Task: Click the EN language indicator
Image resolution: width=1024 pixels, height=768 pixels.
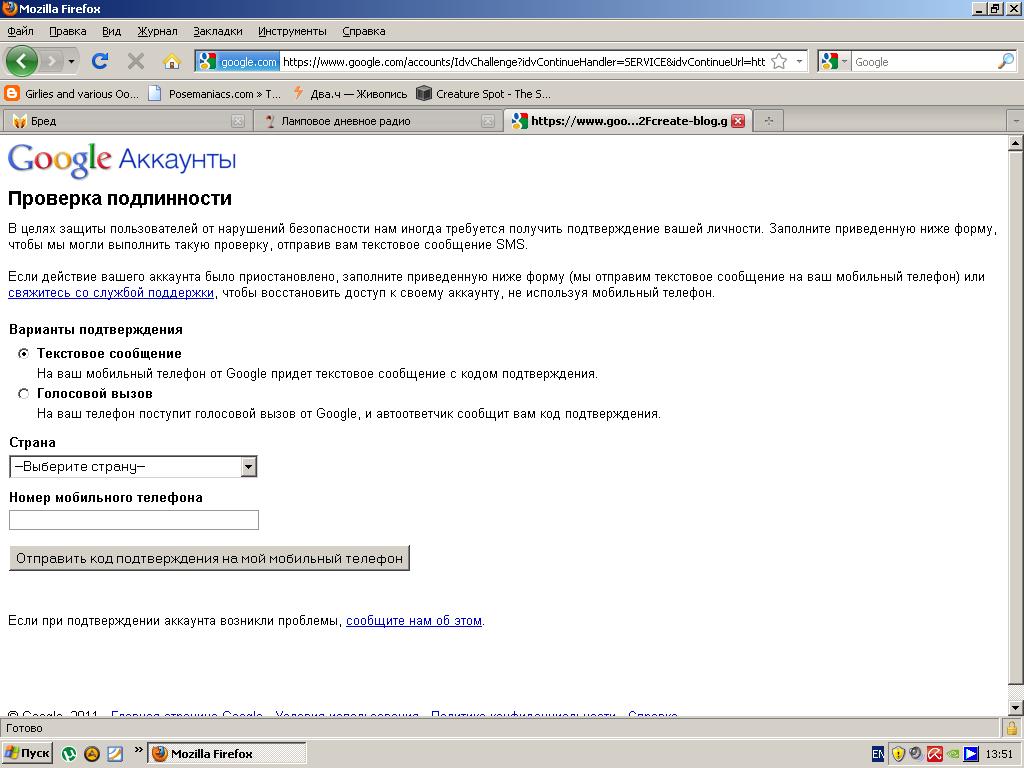Action: click(878, 754)
